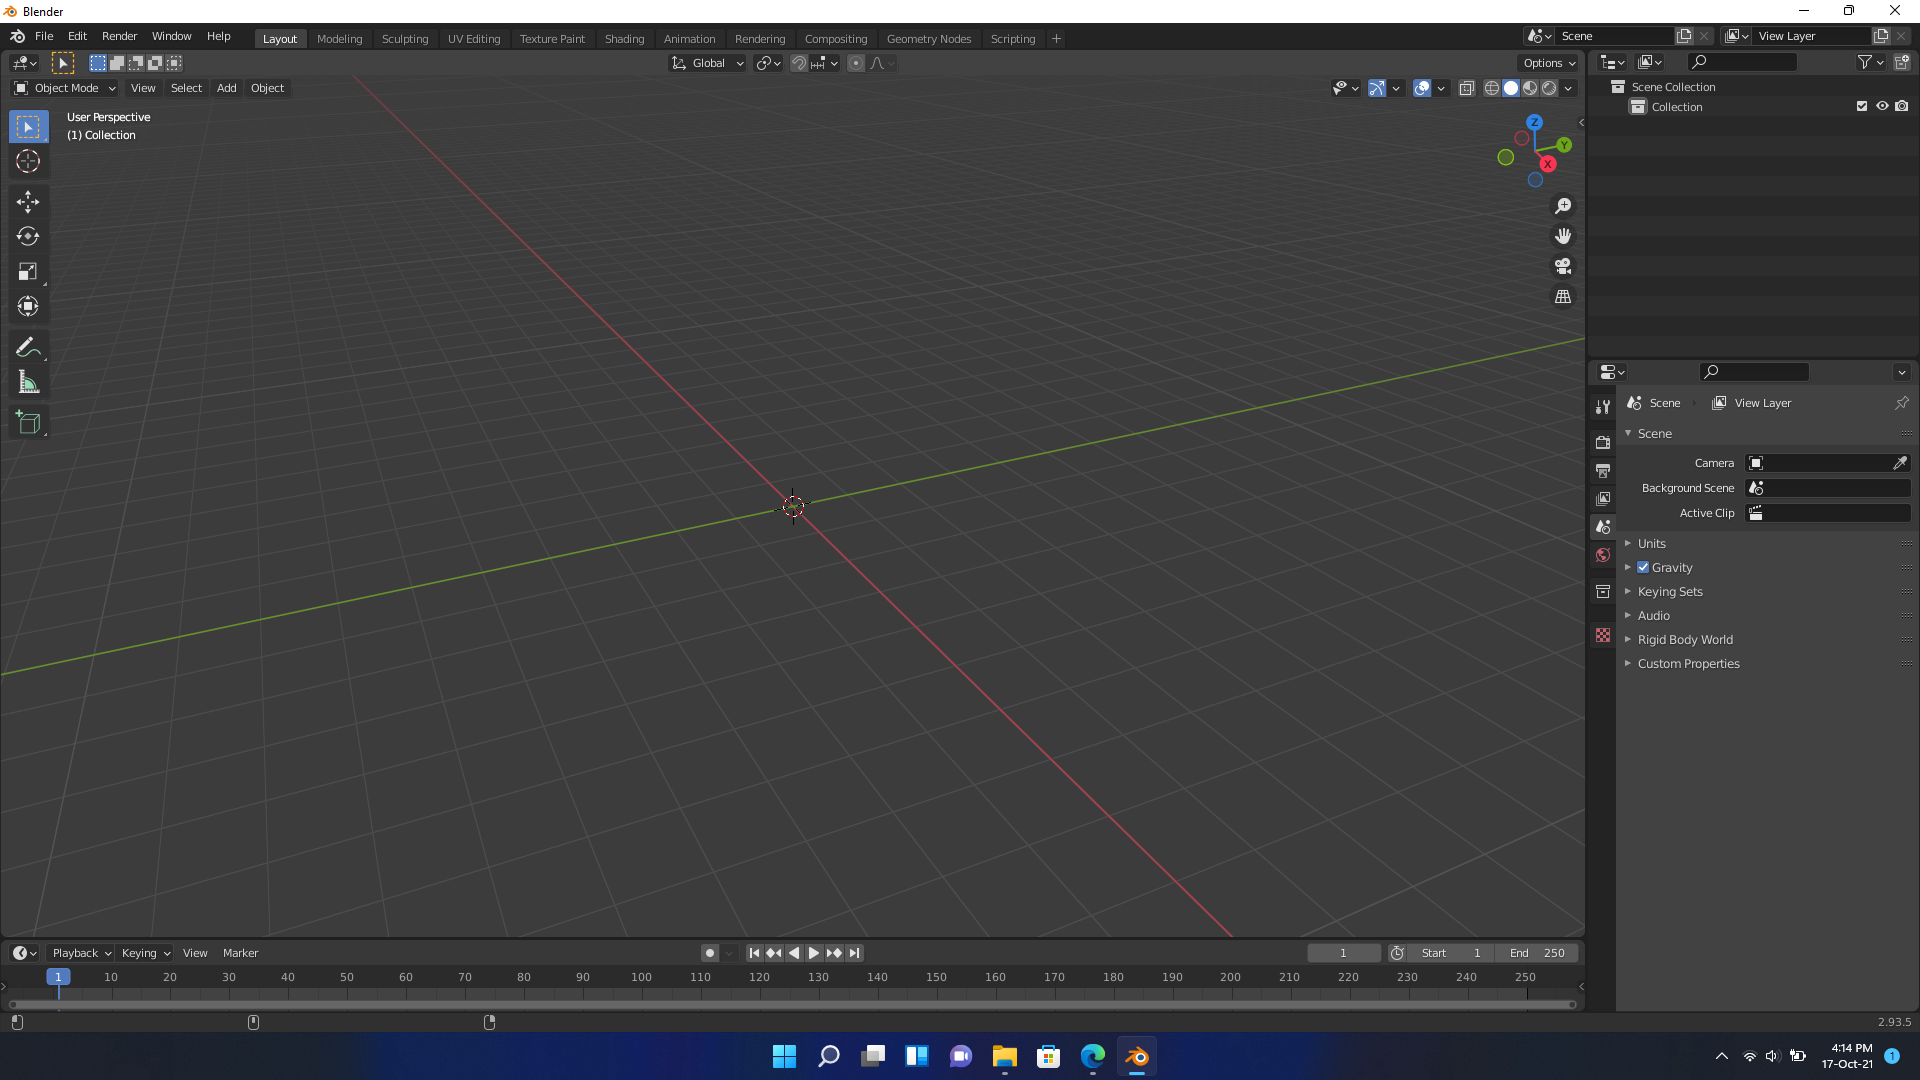The height and width of the screenshot is (1080, 1920).
Task: Open Microsoft Edge from the taskbar
Action: [x=1093, y=1056]
